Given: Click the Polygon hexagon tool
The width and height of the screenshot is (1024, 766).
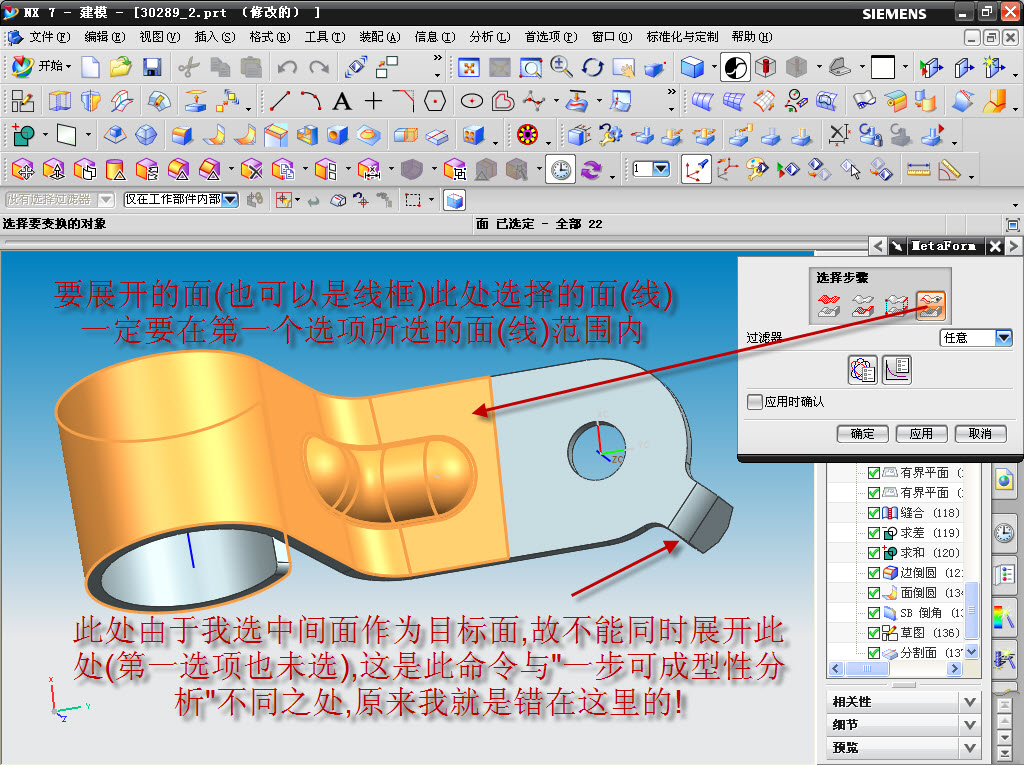Looking at the screenshot, I should pos(435,101).
